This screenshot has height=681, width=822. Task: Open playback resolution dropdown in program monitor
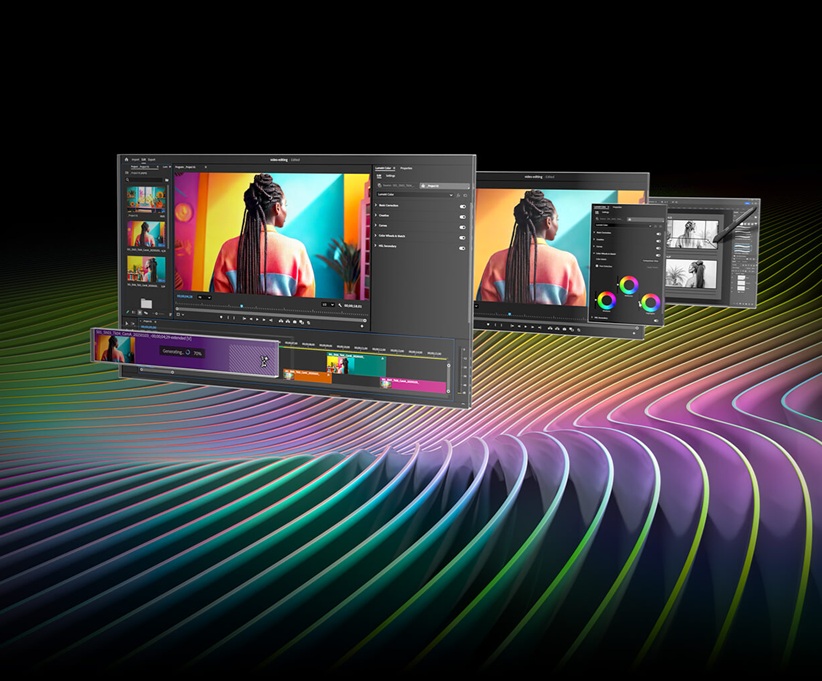(x=328, y=305)
